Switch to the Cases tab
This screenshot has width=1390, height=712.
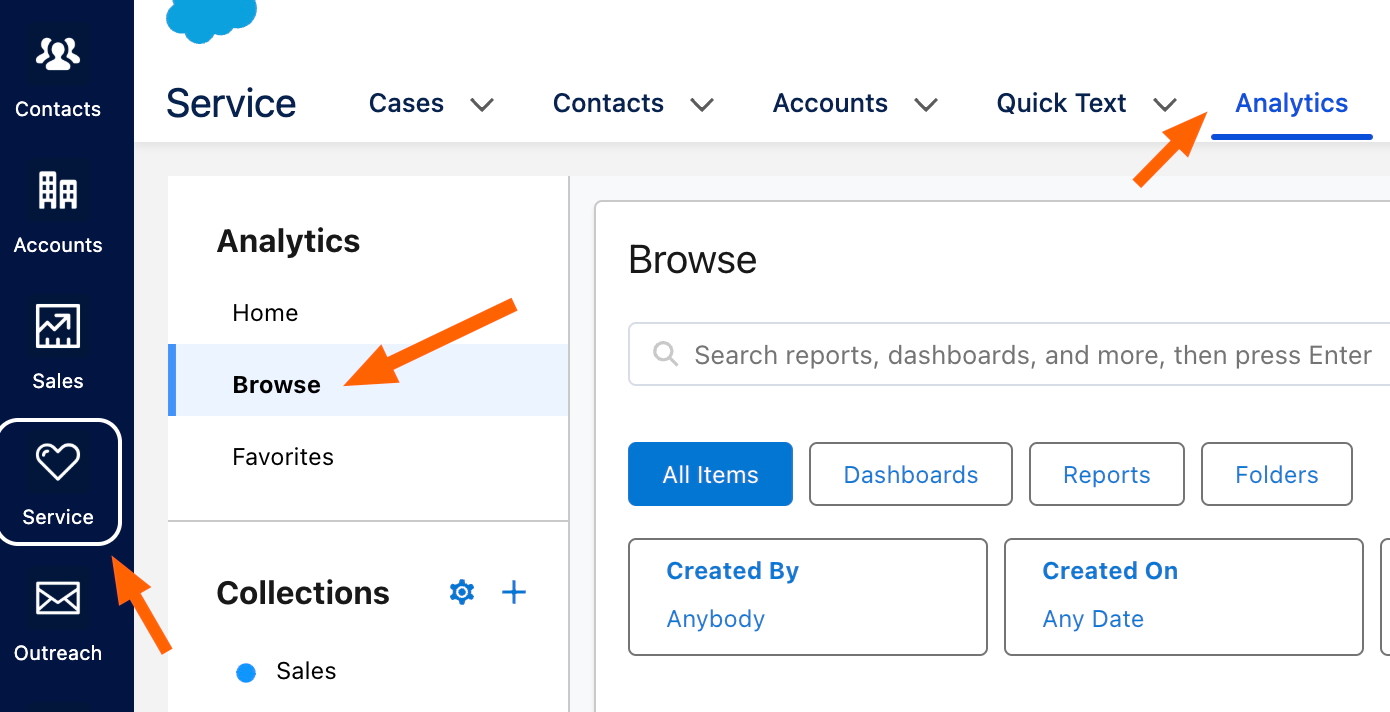(x=406, y=103)
